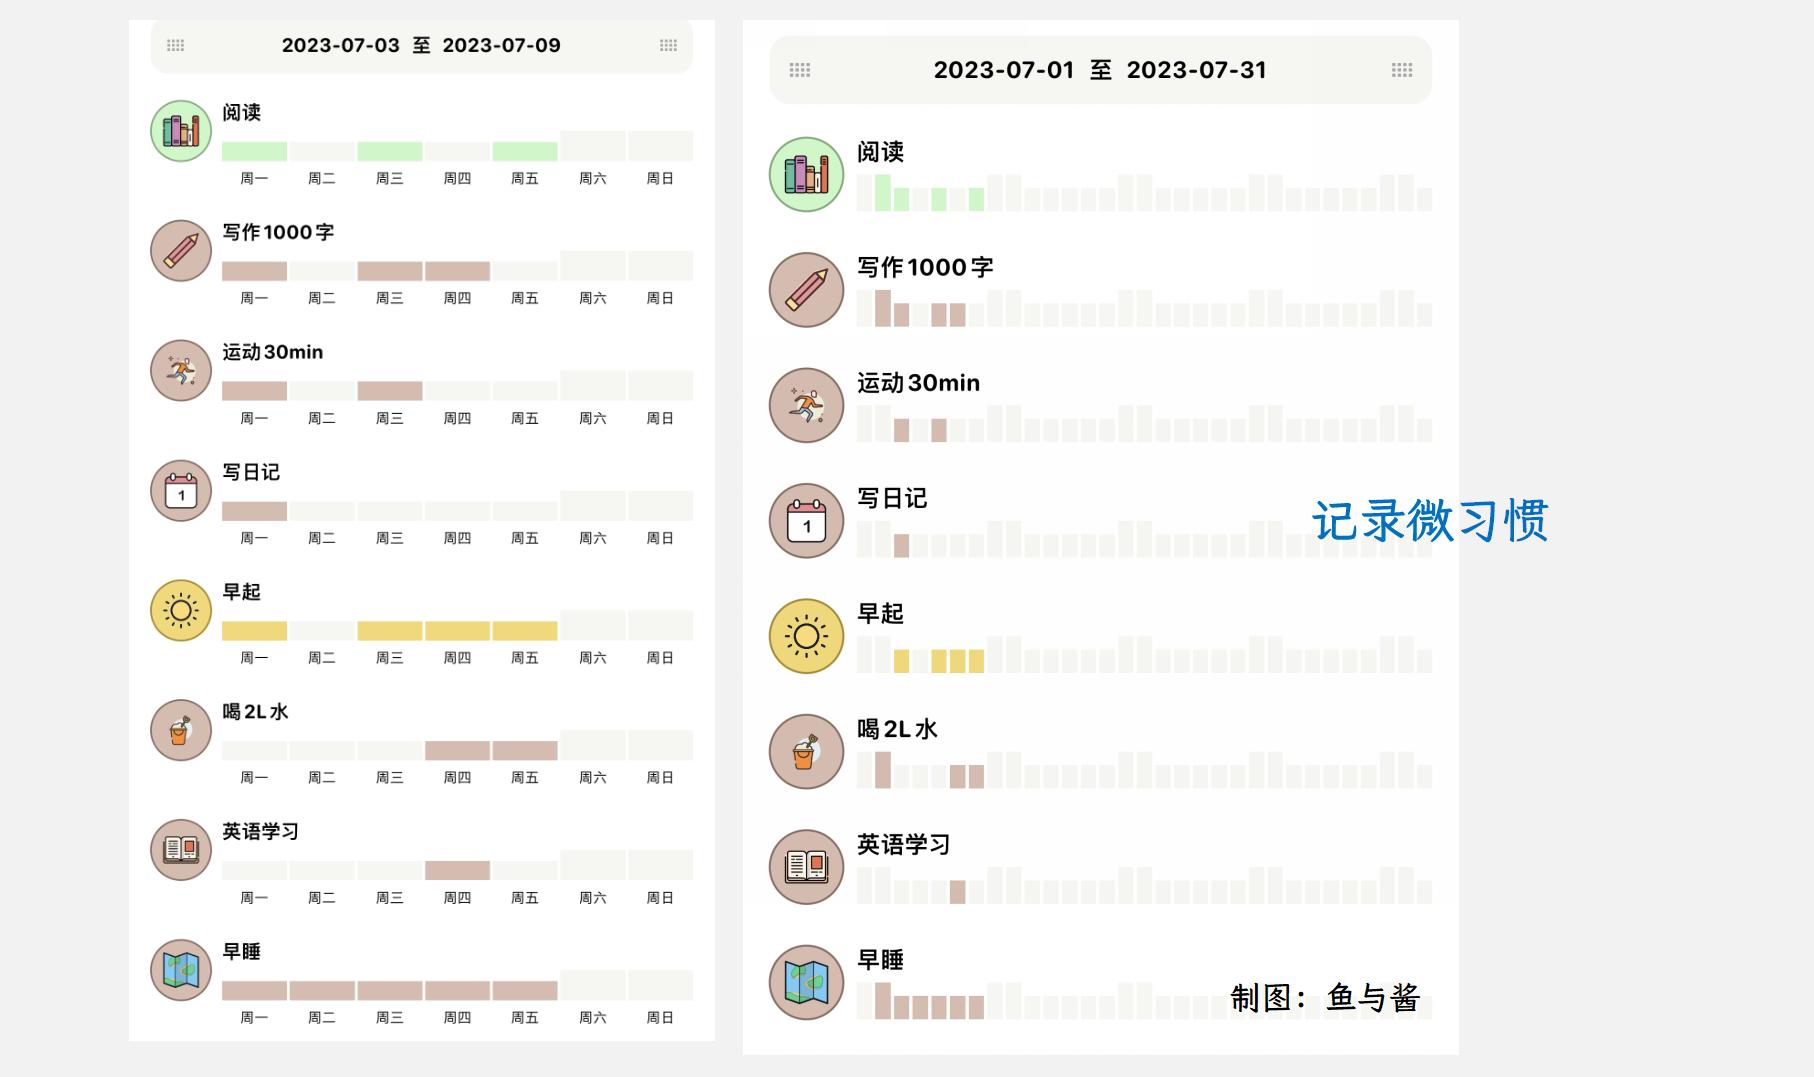Select the 写作1000字 pencil icon
This screenshot has width=1814, height=1077.
[x=180, y=250]
